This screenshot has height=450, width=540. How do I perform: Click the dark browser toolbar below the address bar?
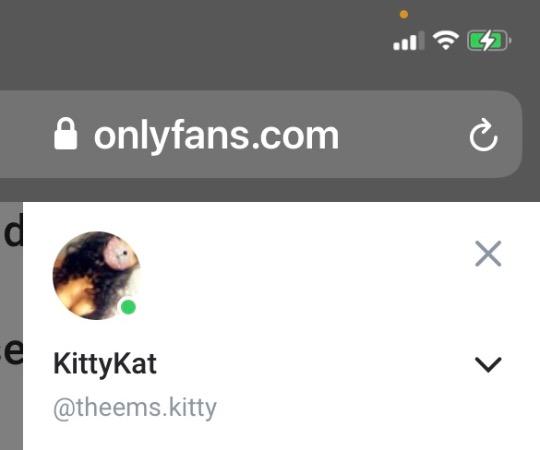tap(270, 190)
